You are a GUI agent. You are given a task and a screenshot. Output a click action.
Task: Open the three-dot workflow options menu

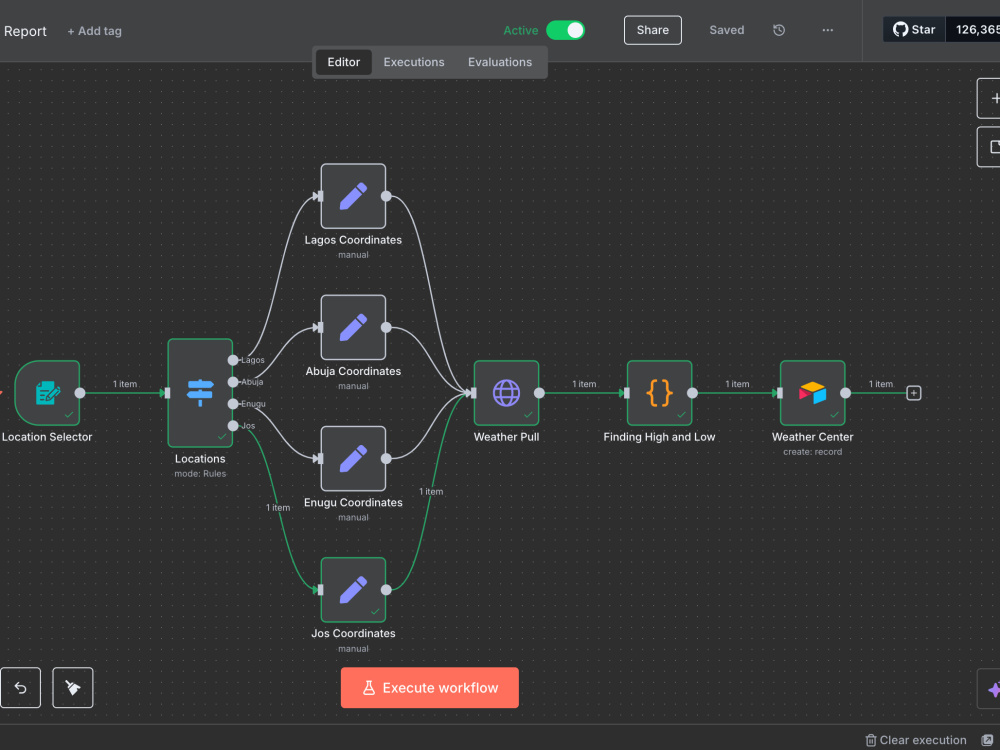[827, 30]
